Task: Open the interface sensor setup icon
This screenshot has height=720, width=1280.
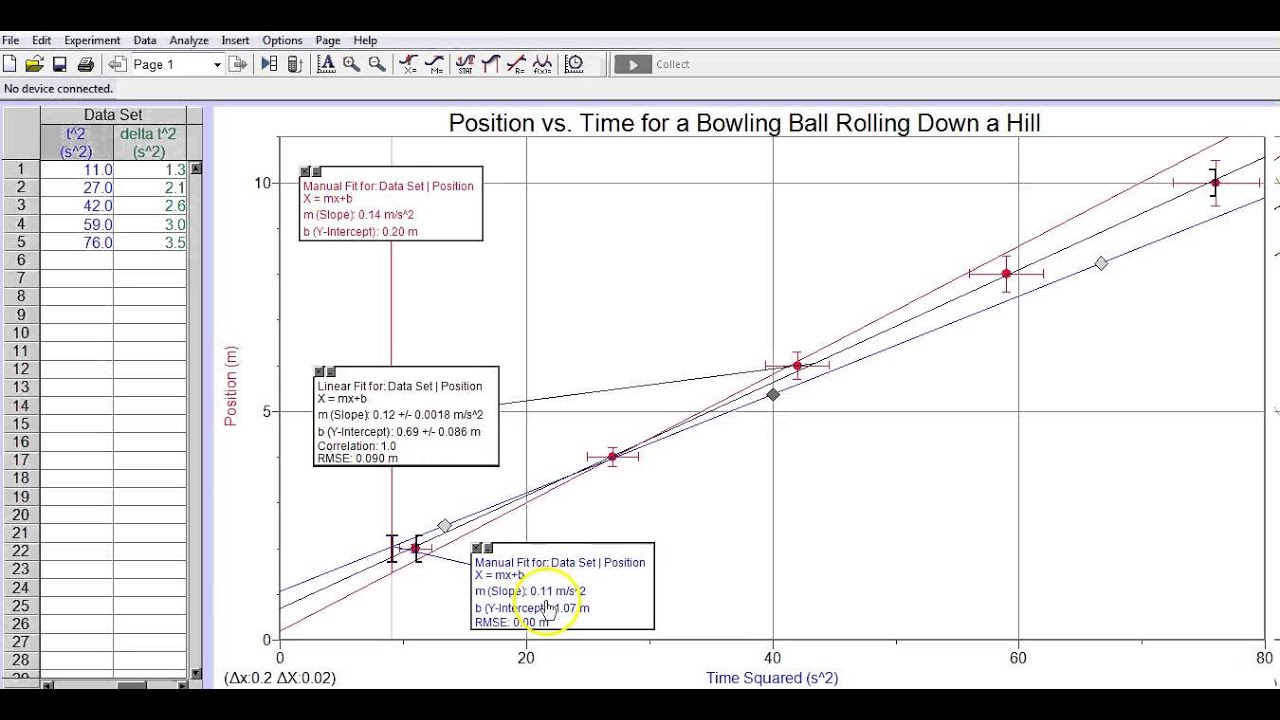Action: 294,64
